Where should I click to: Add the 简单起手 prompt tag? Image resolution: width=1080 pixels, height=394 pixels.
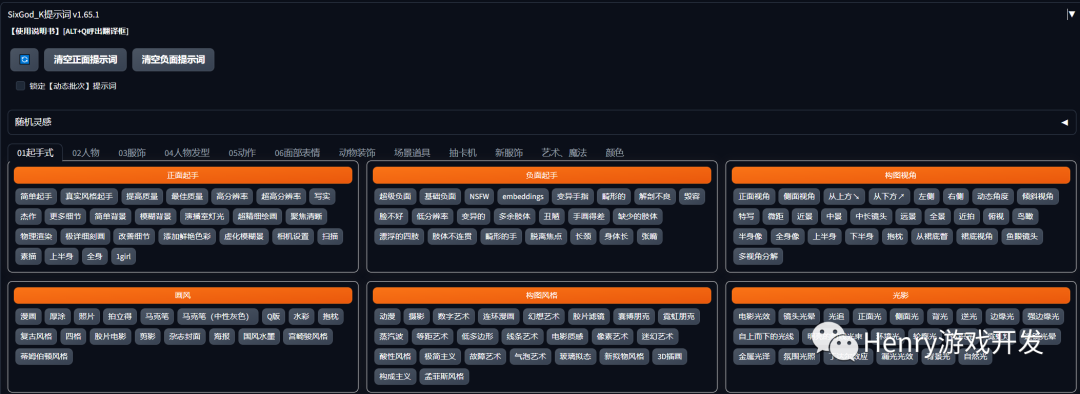pos(35,196)
